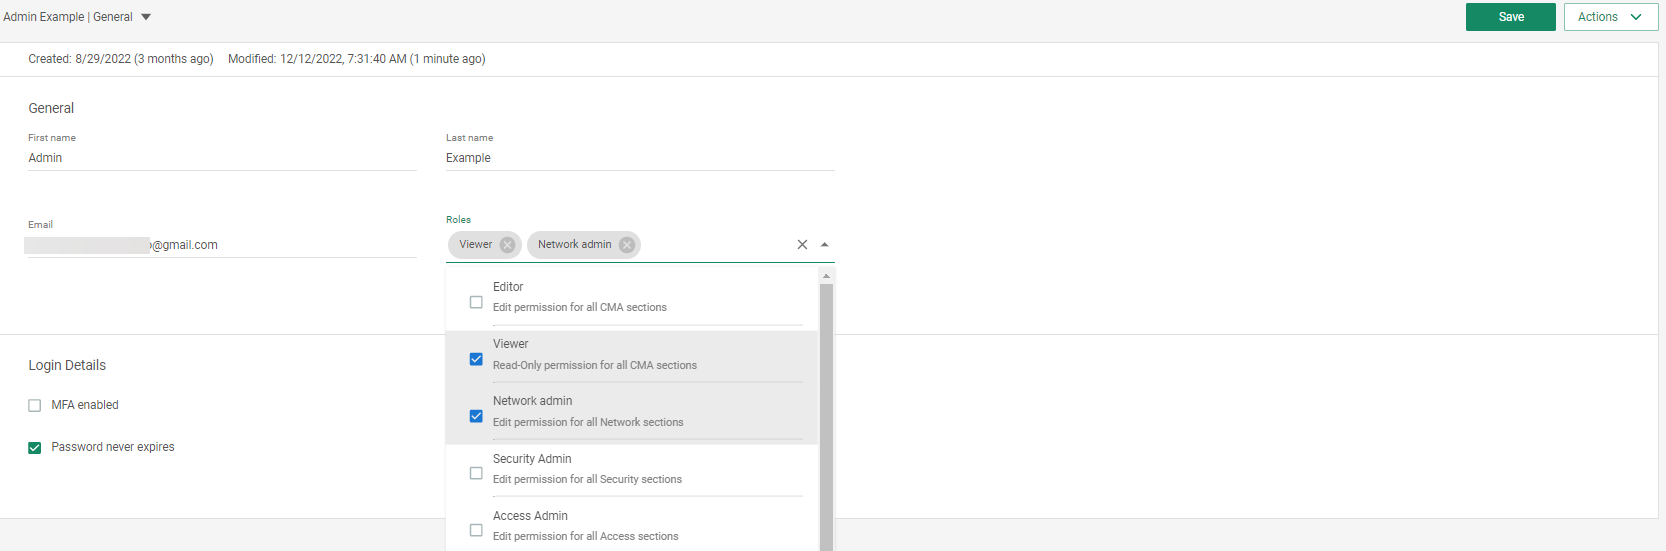Check the Editor role checkbox

[476, 302]
